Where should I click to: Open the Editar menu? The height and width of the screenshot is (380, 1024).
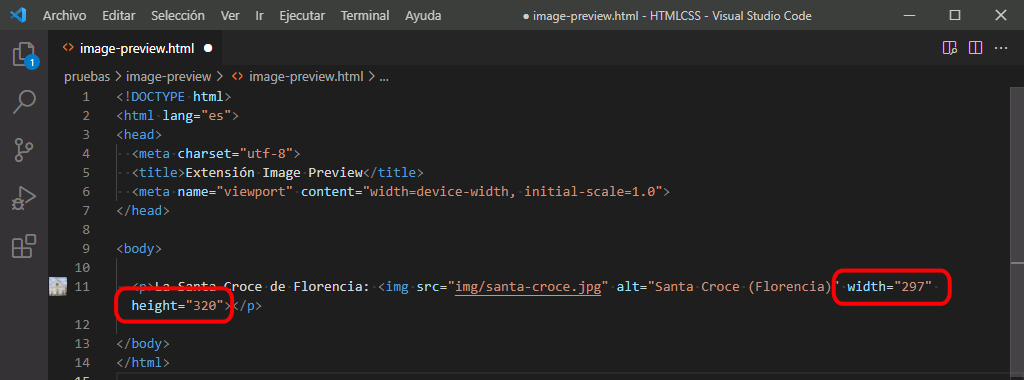[x=118, y=15]
